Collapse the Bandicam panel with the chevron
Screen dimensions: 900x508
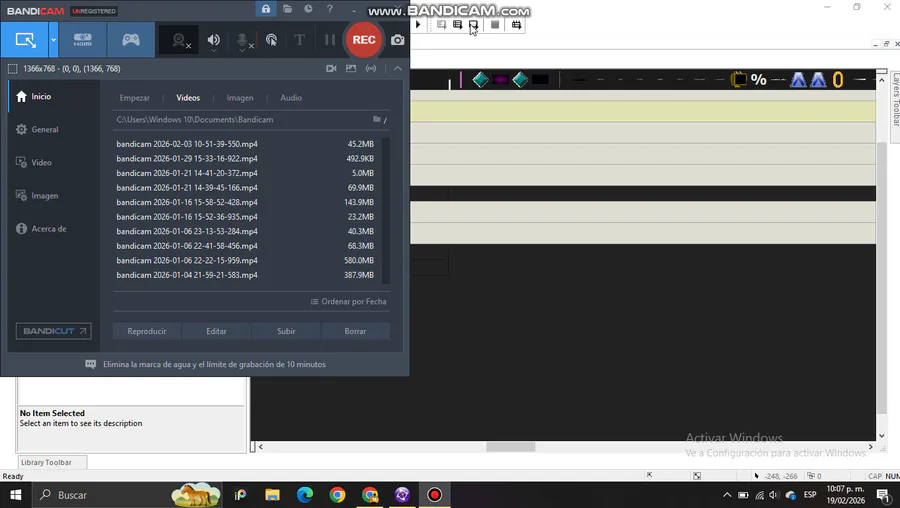coord(397,68)
